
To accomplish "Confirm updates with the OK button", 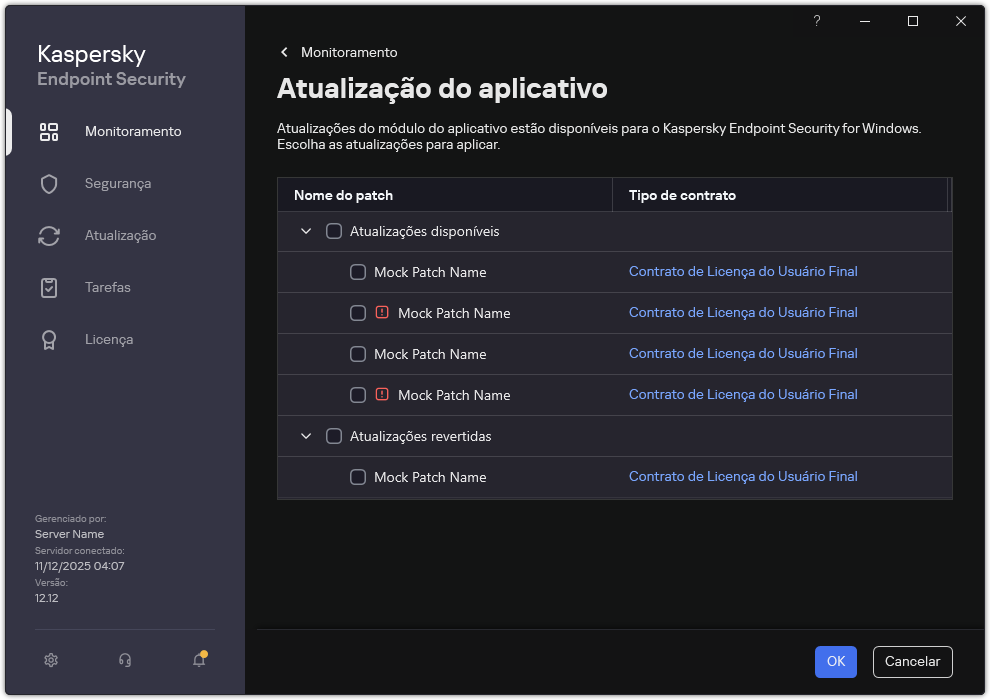I will coord(835,661).
